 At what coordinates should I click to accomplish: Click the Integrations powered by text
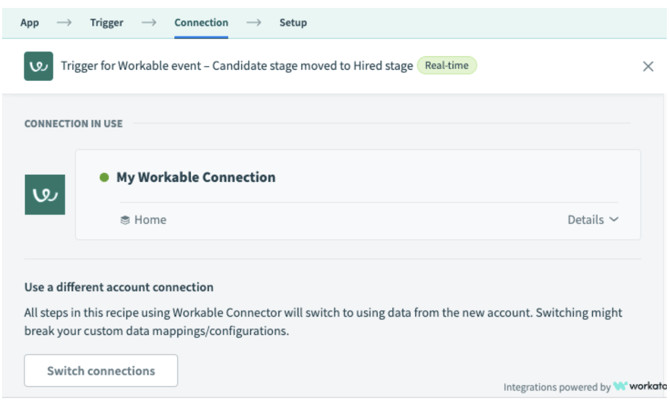557,387
